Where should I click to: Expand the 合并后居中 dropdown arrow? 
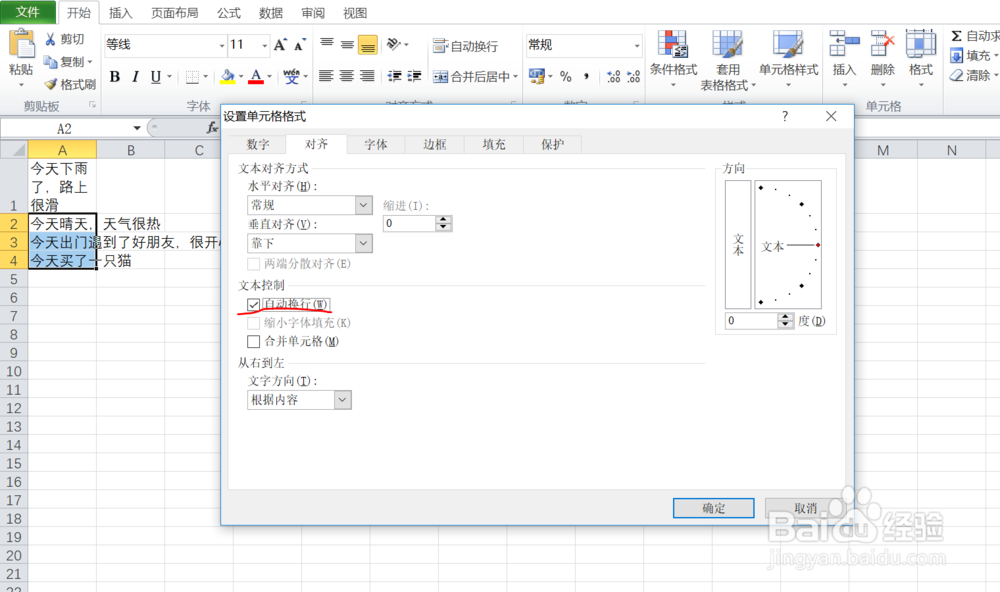[515, 77]
